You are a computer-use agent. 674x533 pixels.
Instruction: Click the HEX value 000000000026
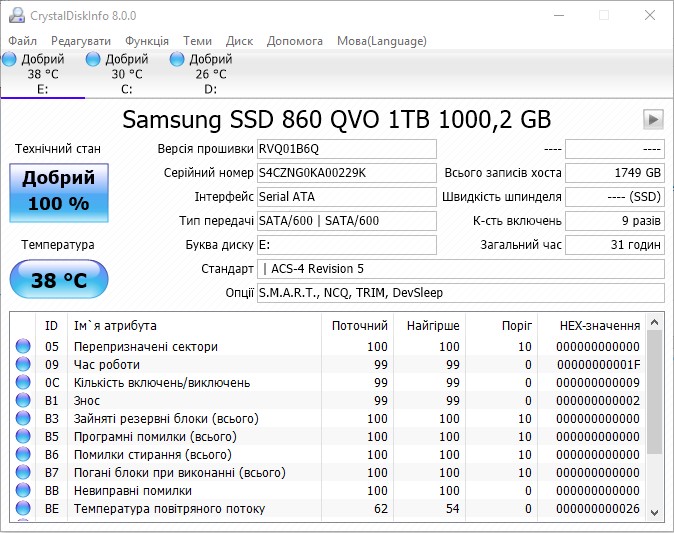[598, 509]
